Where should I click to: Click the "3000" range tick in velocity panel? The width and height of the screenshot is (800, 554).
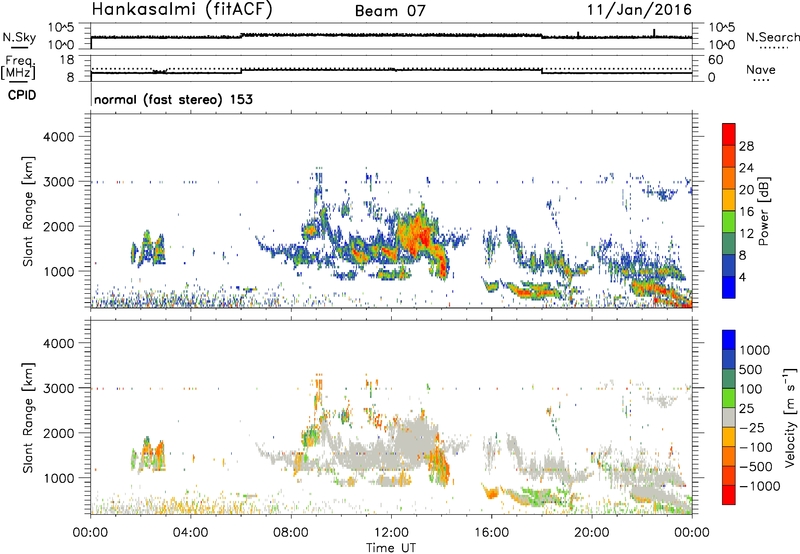point(58,388)
